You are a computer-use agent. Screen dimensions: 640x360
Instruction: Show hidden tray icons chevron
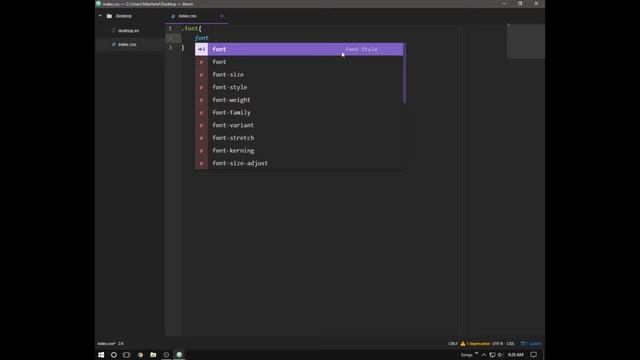click(x=484, y=355)
